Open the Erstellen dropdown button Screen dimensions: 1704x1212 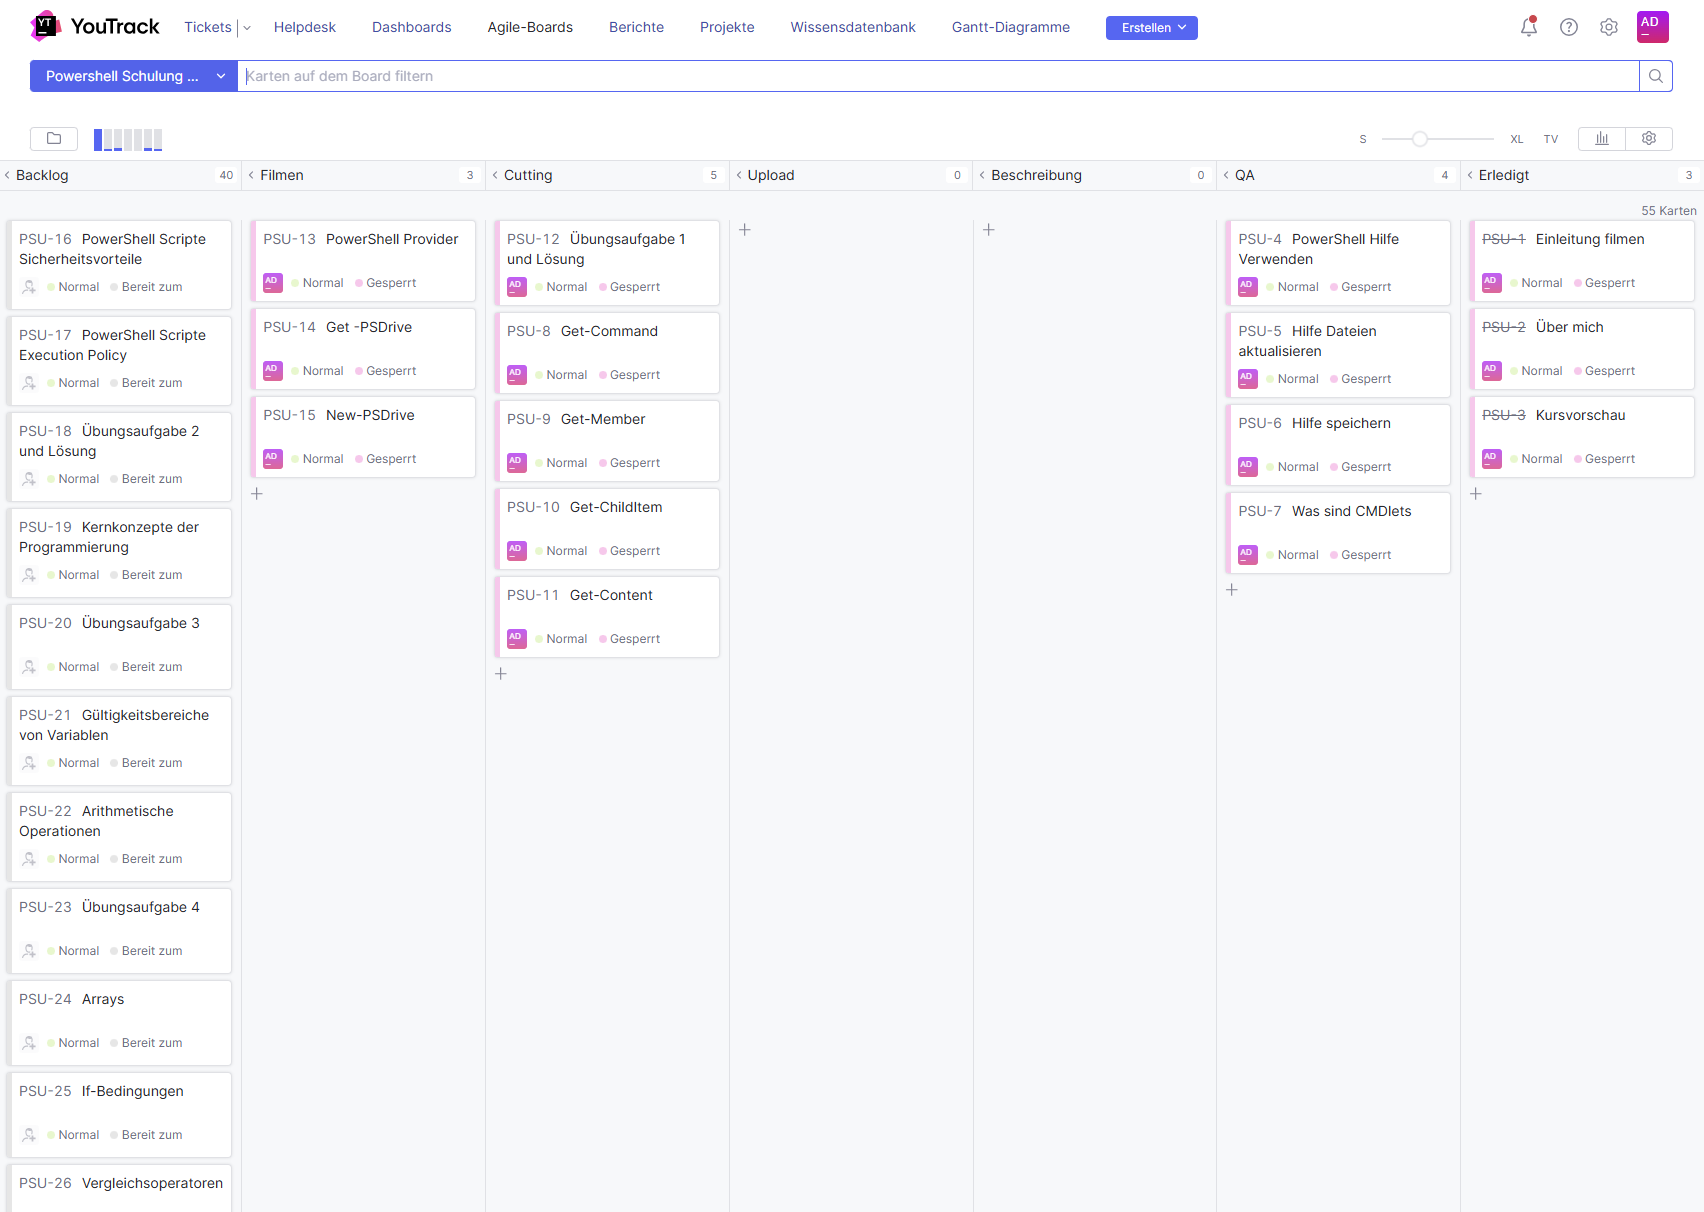pos(1152,28)
